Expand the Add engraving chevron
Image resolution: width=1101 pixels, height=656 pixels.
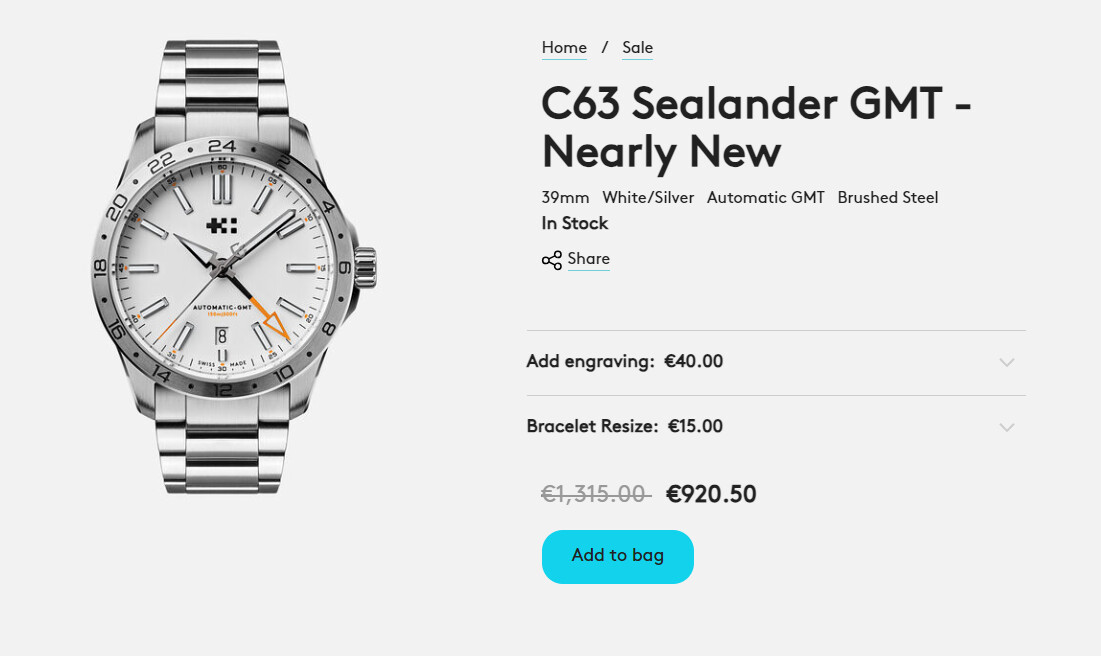point(1007,362)
